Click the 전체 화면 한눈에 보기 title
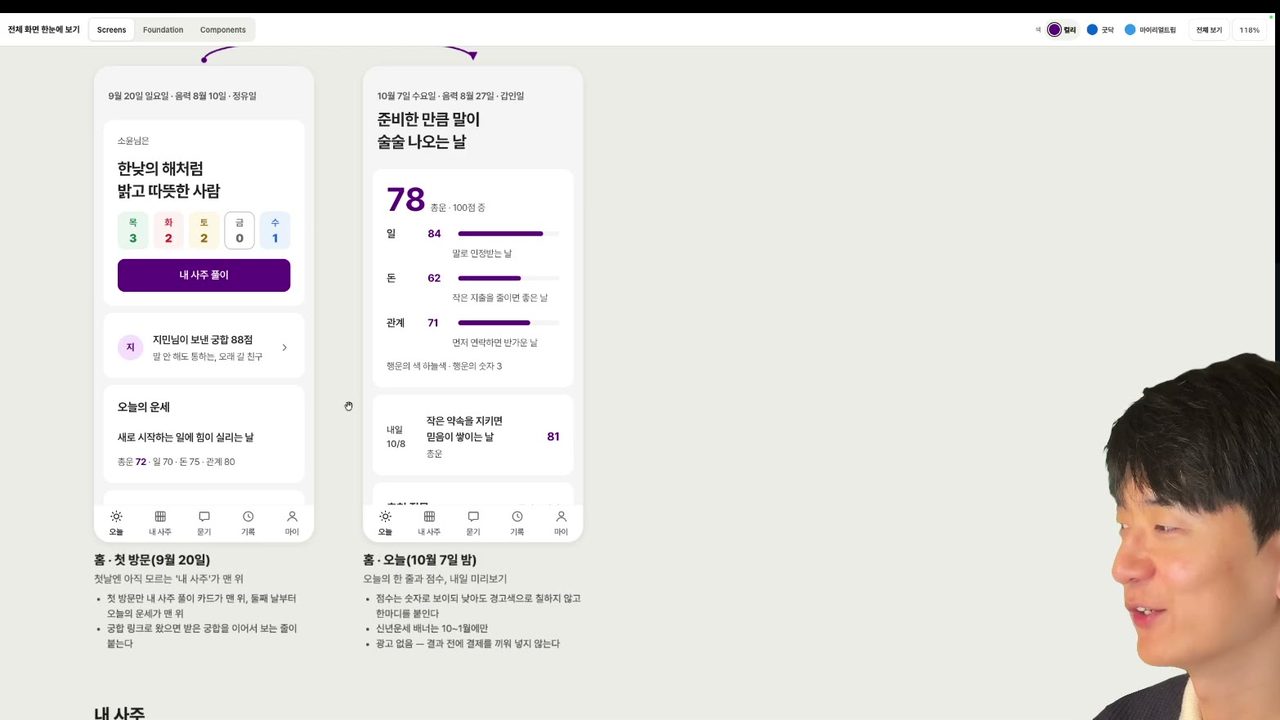 (x=44, y=30)
